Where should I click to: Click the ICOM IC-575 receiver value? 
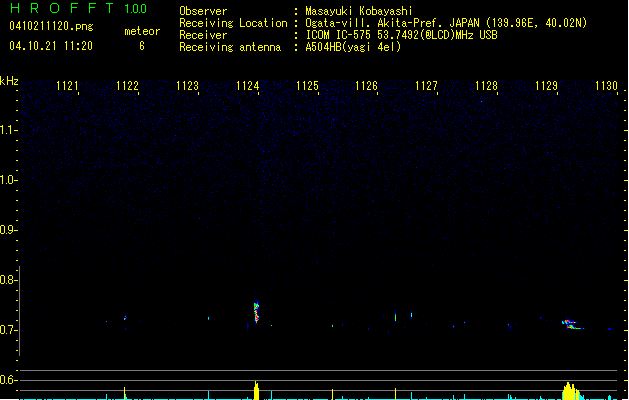[401, 35]
